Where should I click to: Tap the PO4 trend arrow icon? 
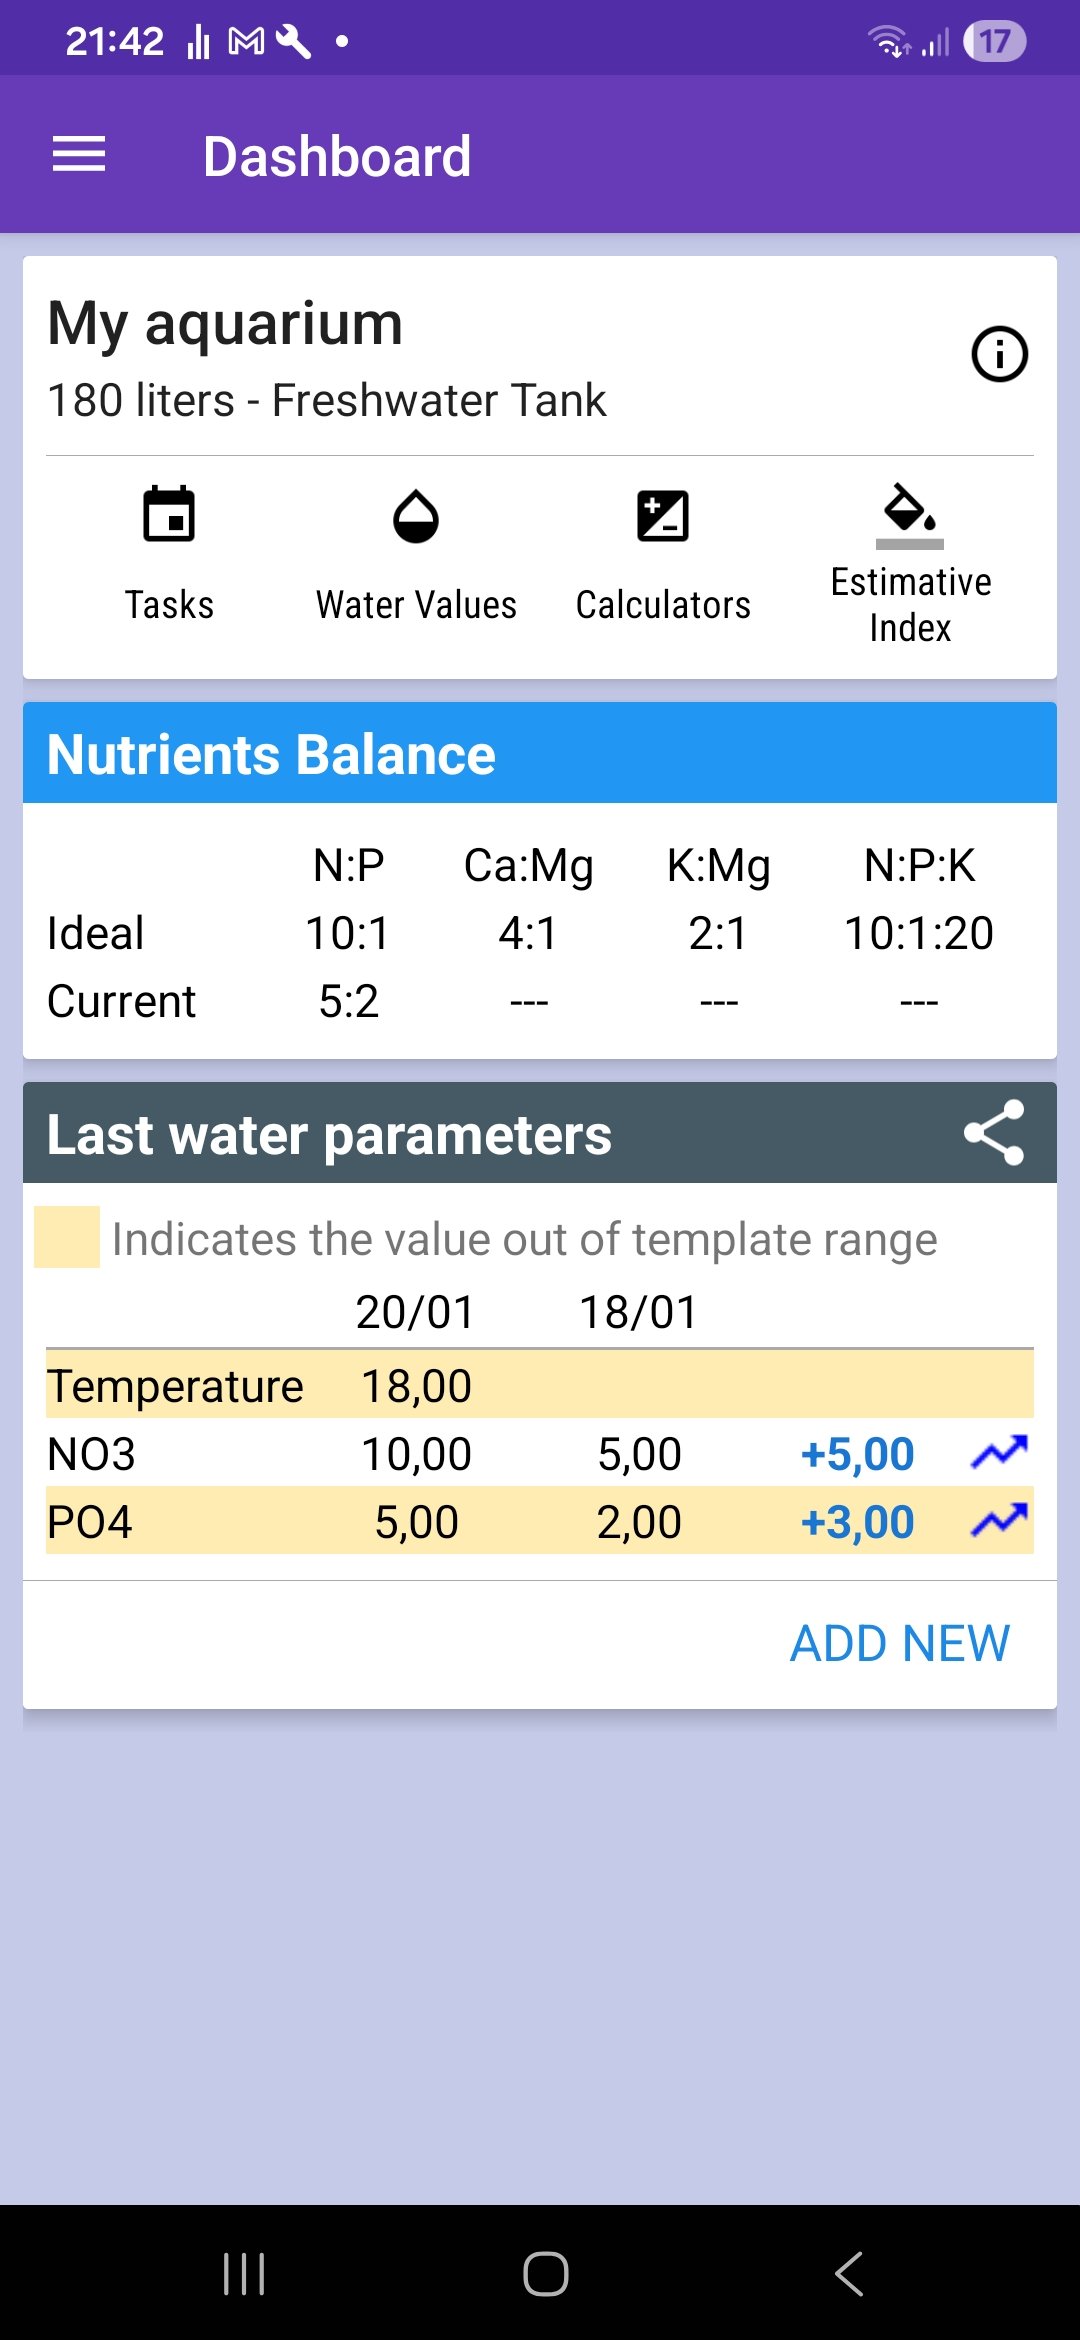point(999,1521)
